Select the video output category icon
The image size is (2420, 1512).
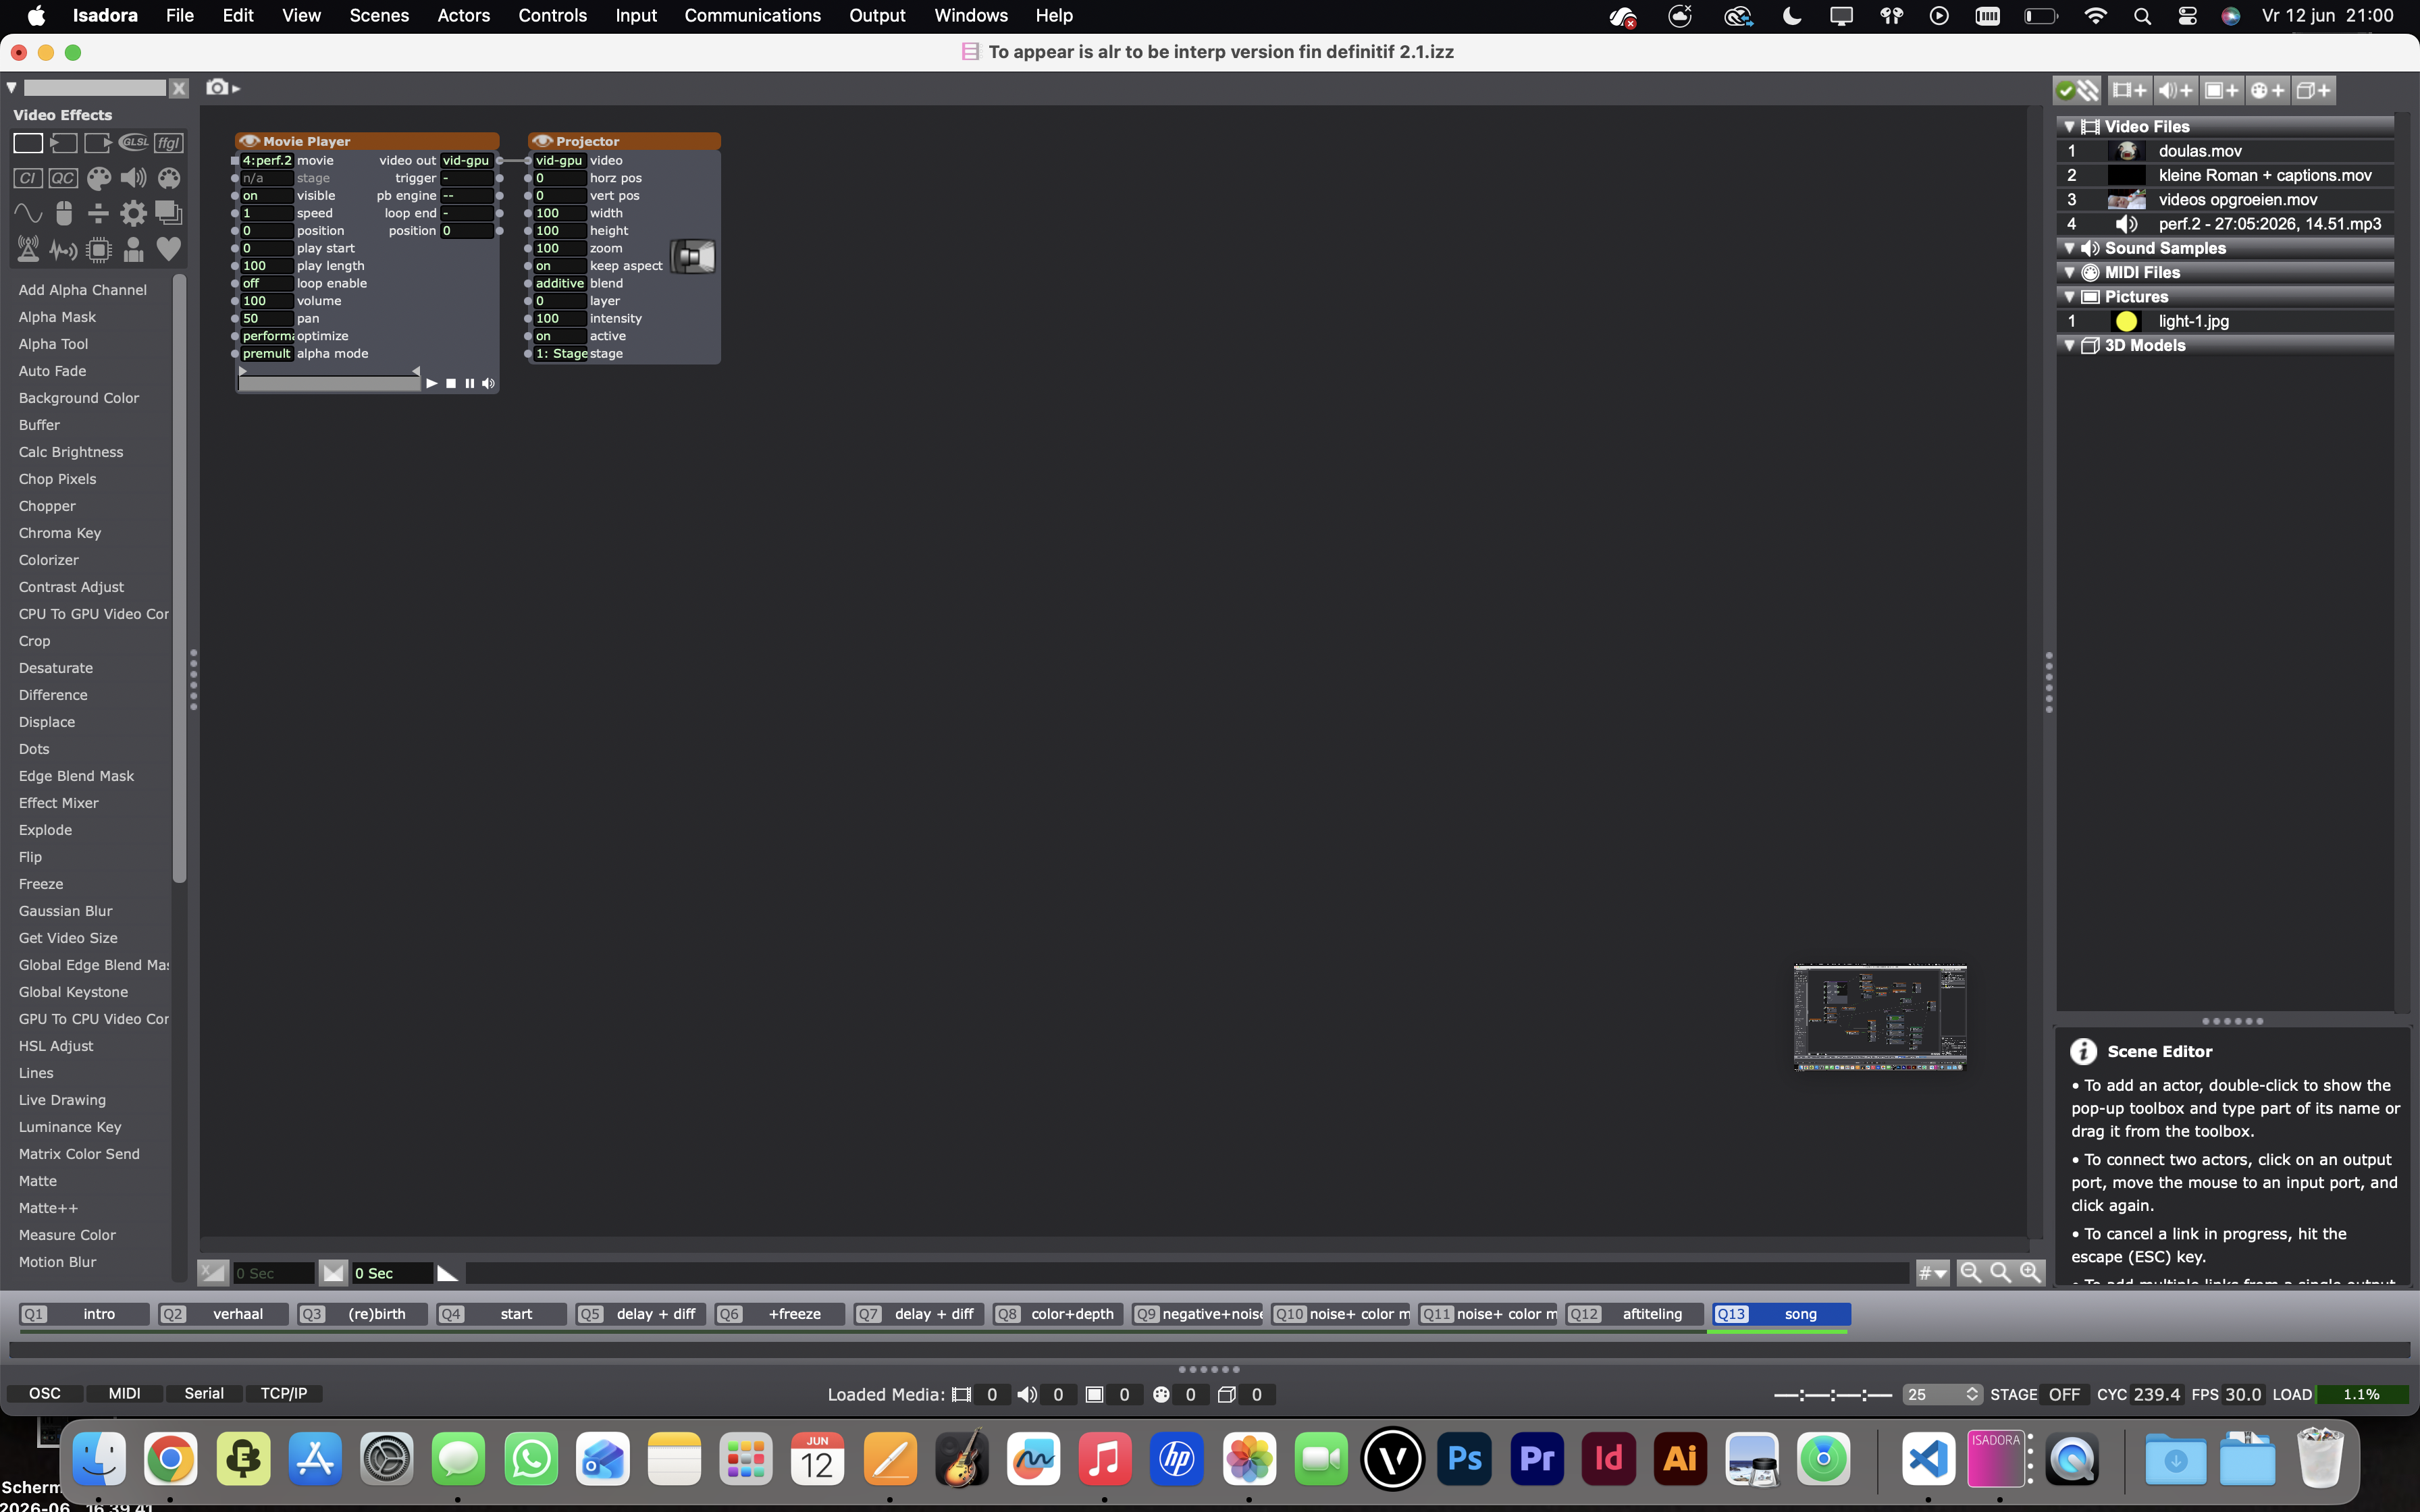(x=98, y=143)
